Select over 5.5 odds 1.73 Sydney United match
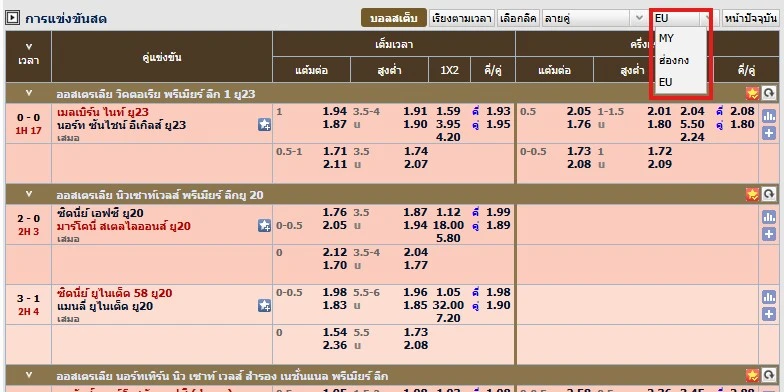Image resolution: width=784 pixels, height=392 pixels. (x=416, y=332)
